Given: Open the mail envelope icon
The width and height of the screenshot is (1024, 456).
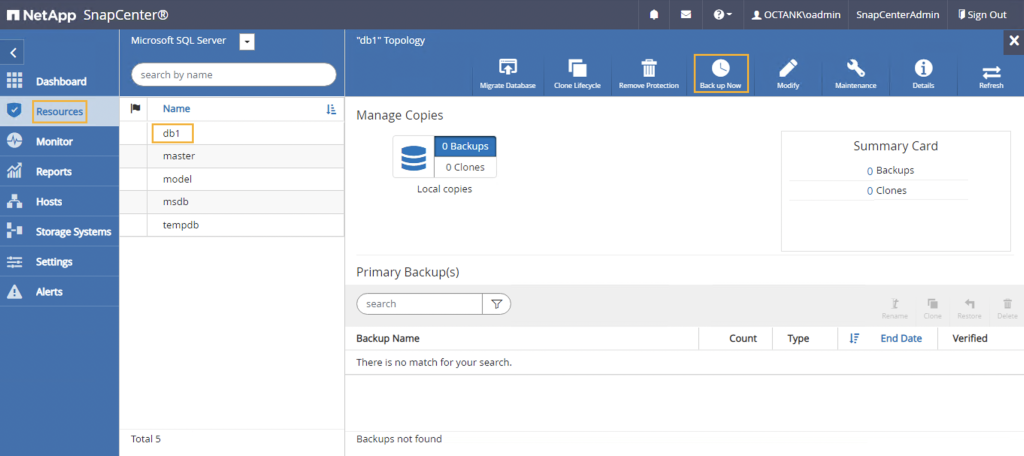Looking at the screenshot, I should pyautogui.click(x=686, y=14).
